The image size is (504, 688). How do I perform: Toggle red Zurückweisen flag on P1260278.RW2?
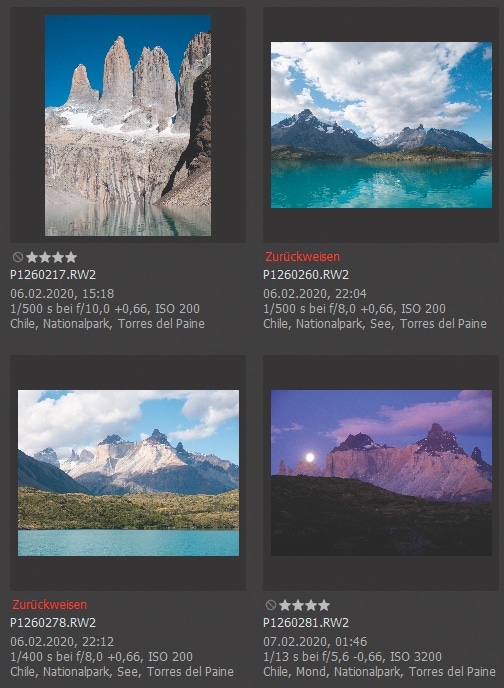tap(50, 605)
